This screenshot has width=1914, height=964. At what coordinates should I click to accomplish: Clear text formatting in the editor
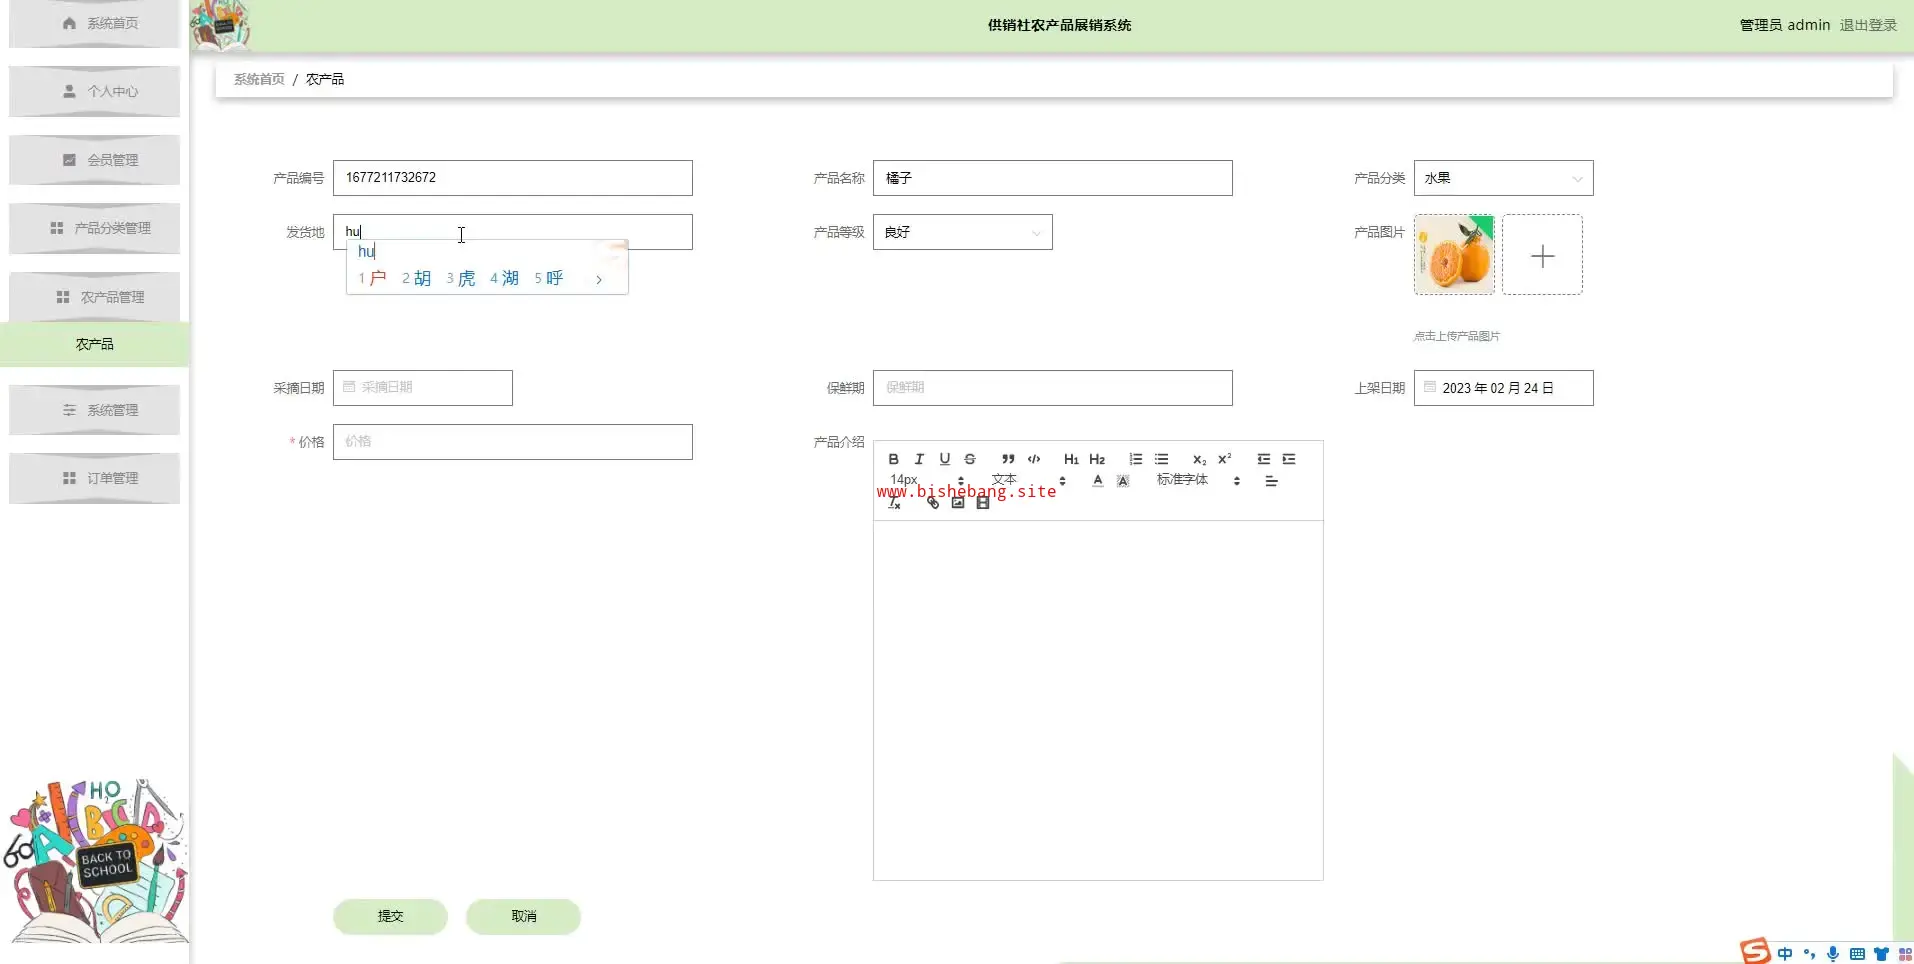click(894, 503)
